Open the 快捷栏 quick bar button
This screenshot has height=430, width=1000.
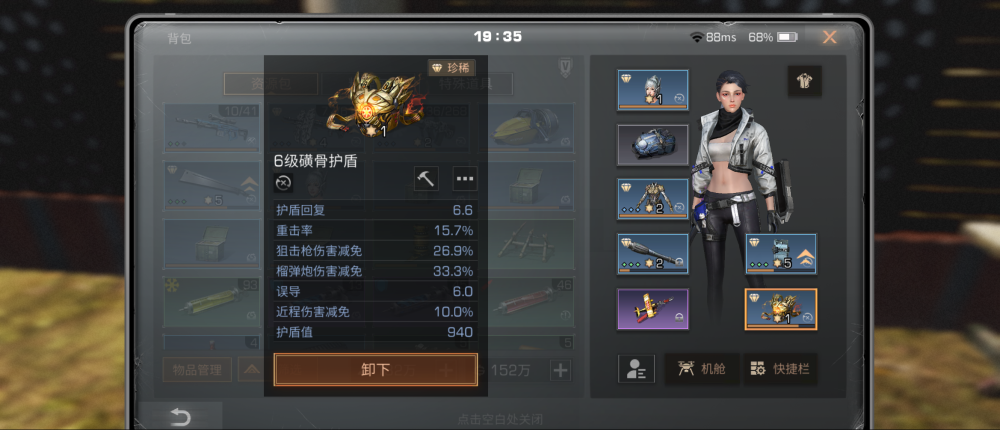[781, 369]
